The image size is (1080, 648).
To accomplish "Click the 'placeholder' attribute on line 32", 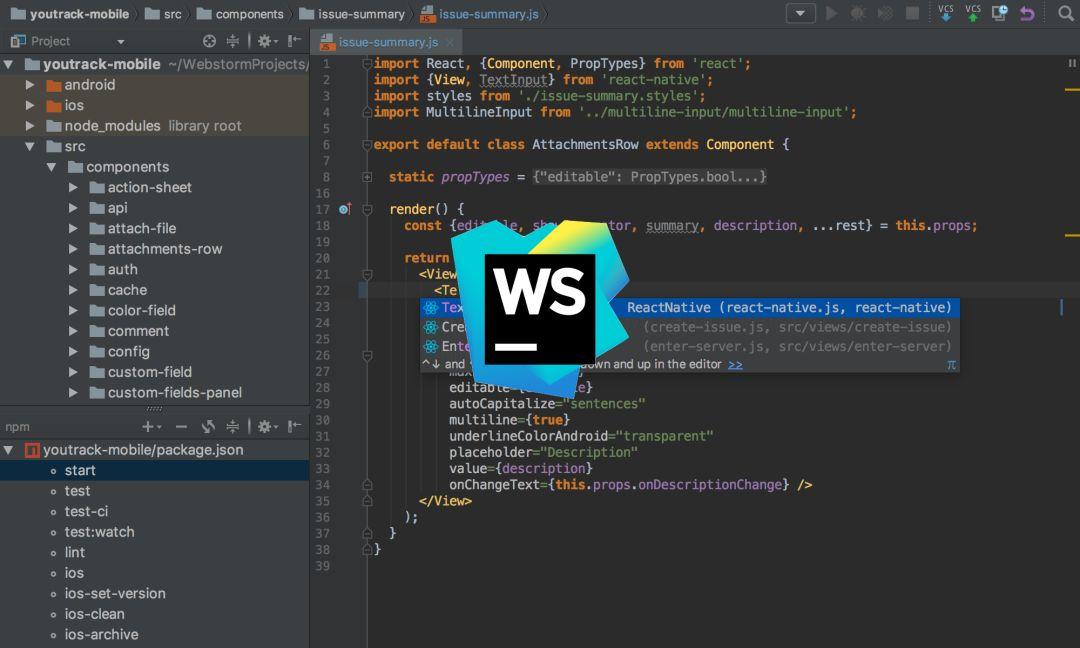I will [x=491, y=452].
